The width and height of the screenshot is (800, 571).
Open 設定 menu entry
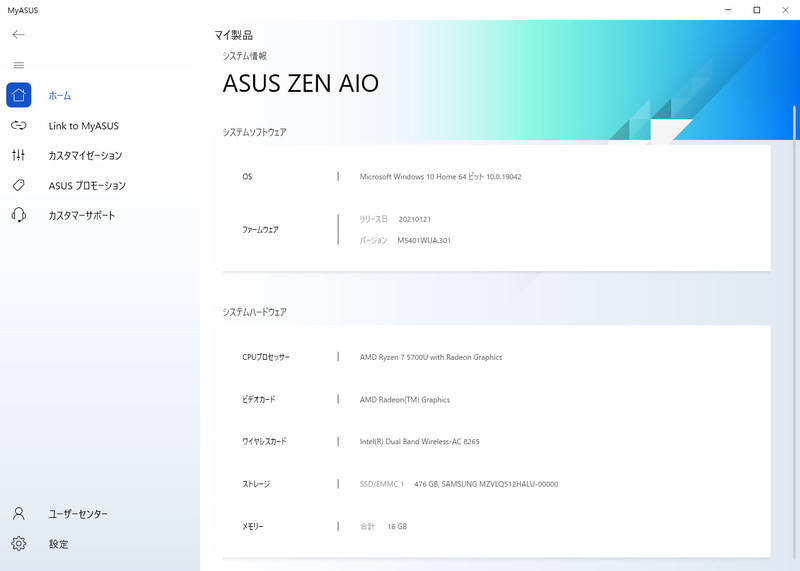pyautogui.click(x=59, y=544)
